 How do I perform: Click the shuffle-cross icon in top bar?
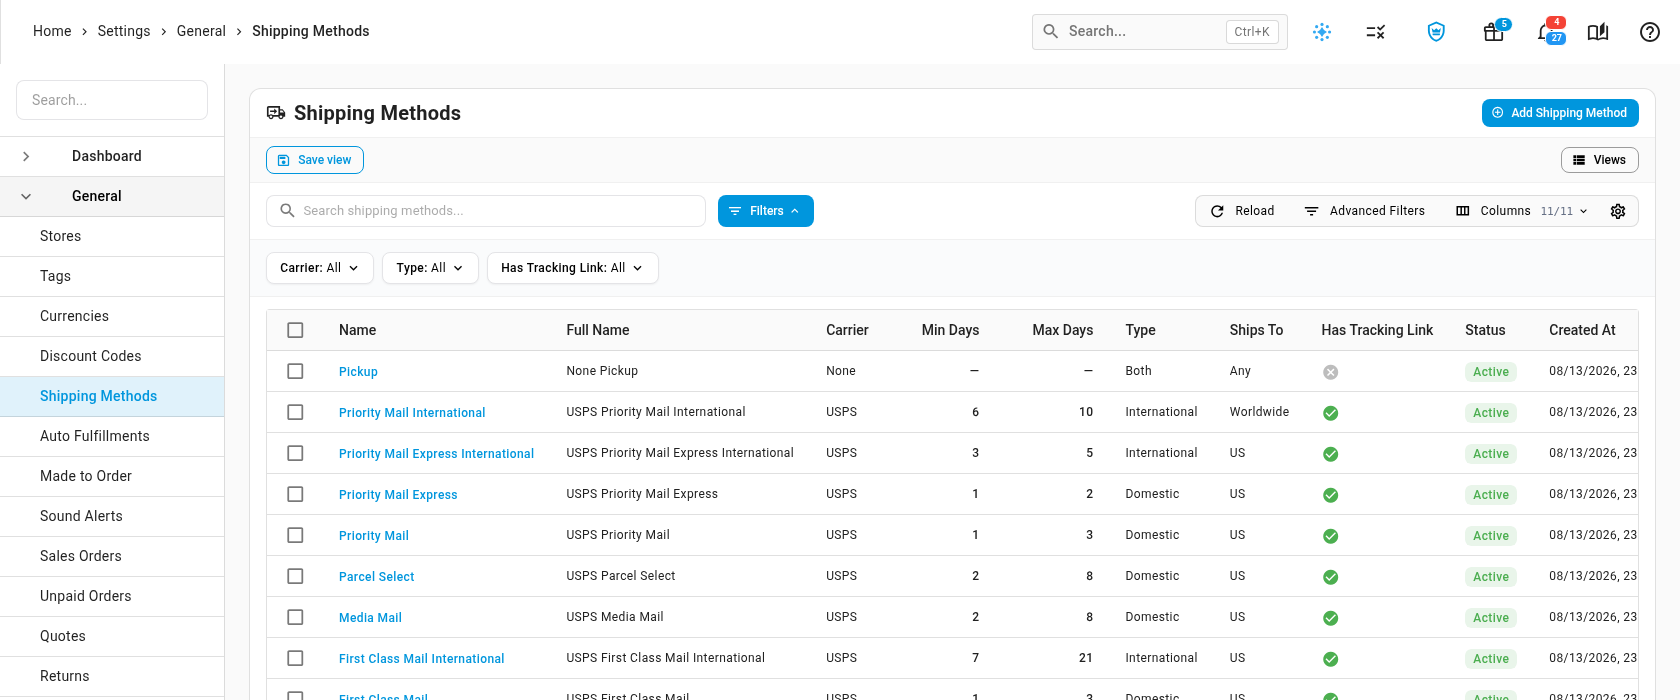coord(1376,32)
